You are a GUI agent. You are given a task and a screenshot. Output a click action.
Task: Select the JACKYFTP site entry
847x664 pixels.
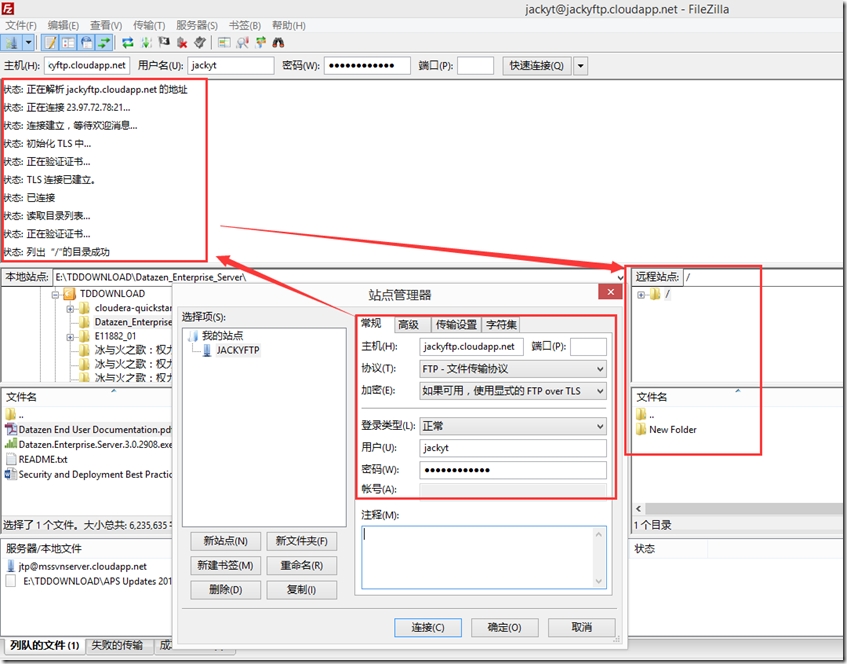pyautogui.click(x=238, y=350)
